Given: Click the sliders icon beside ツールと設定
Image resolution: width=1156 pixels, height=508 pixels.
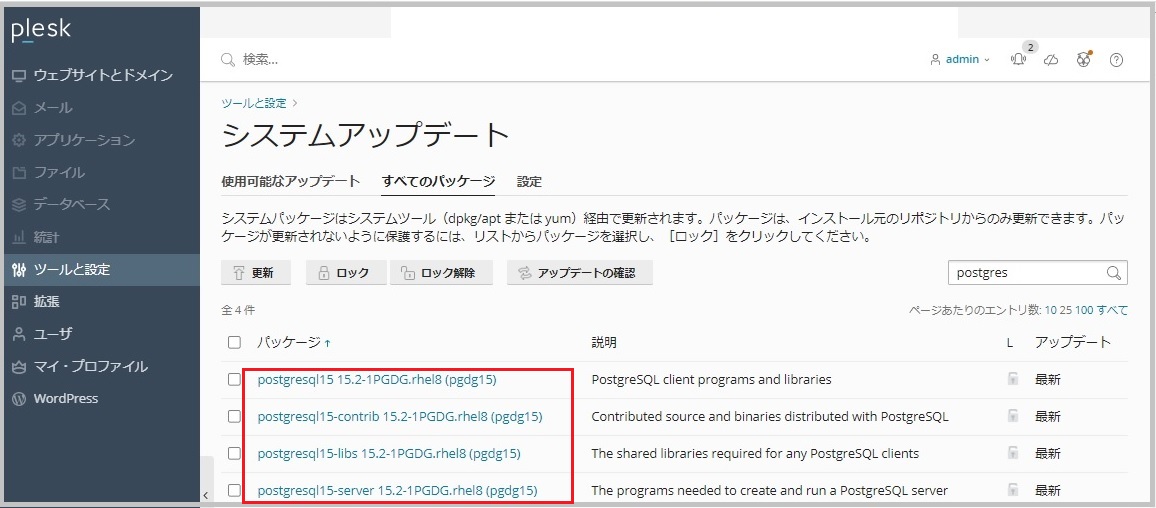Looking at the screenshot, I should pos(19,269).
